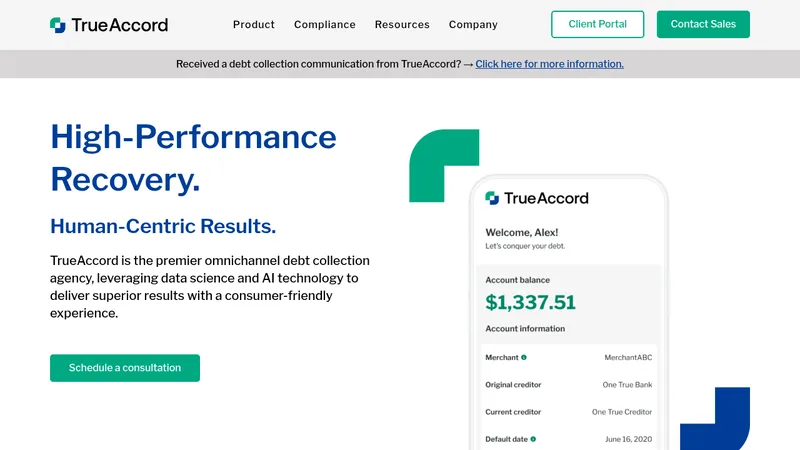Follow 'Click here for more information' link
The width and height of the screenshot is (800, 450).
pyautogui.click(x=549, y=64)
